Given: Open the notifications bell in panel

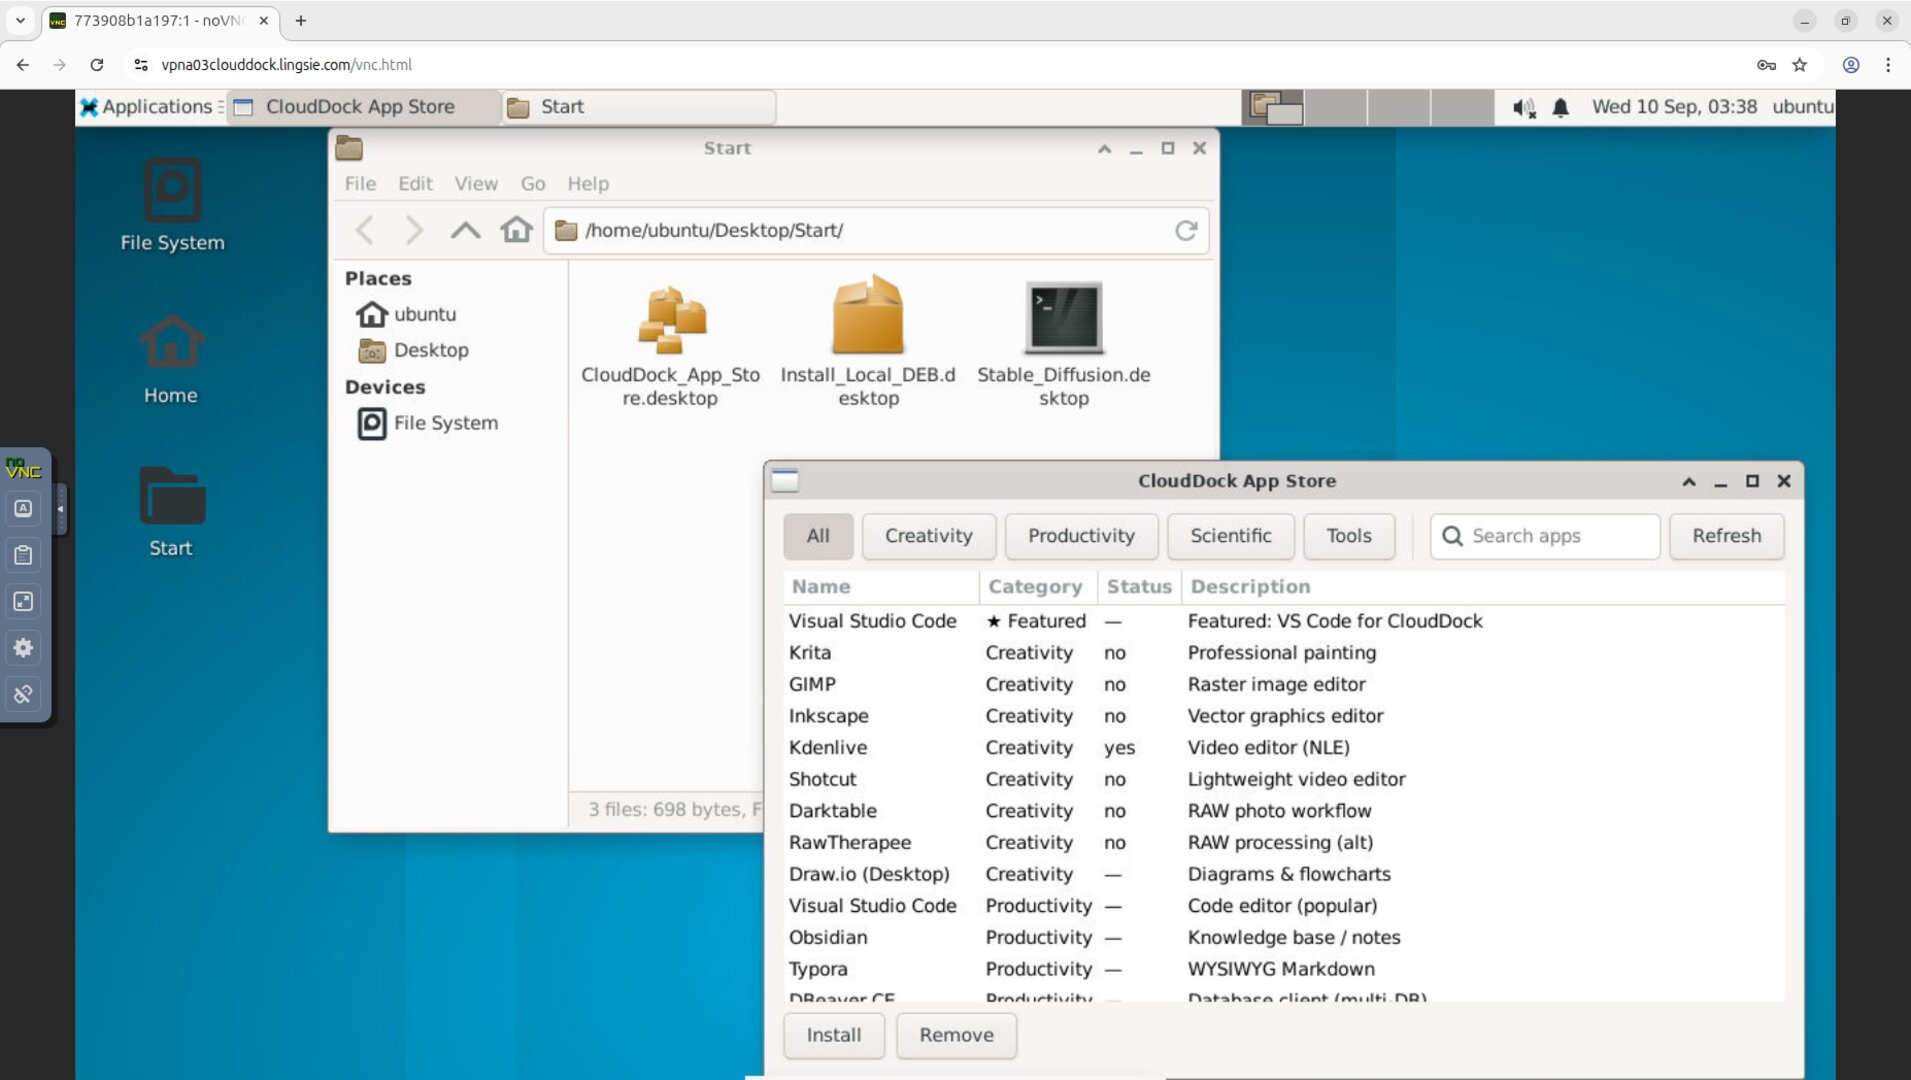Looking at the screenshot, I should [x=1560, y=107].
